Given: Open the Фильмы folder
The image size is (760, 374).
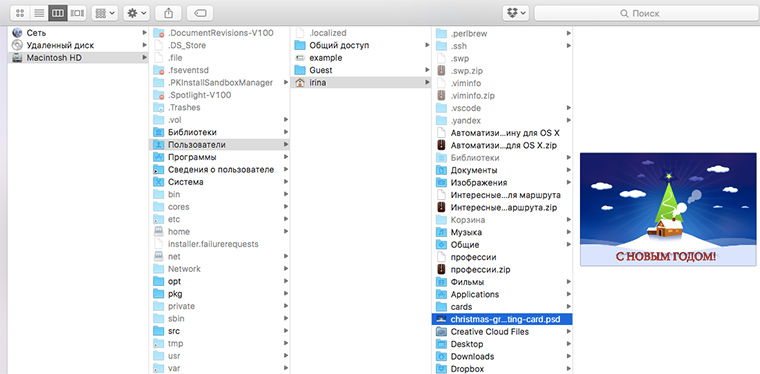Looking at the screenshot, I should coord(503,282).
